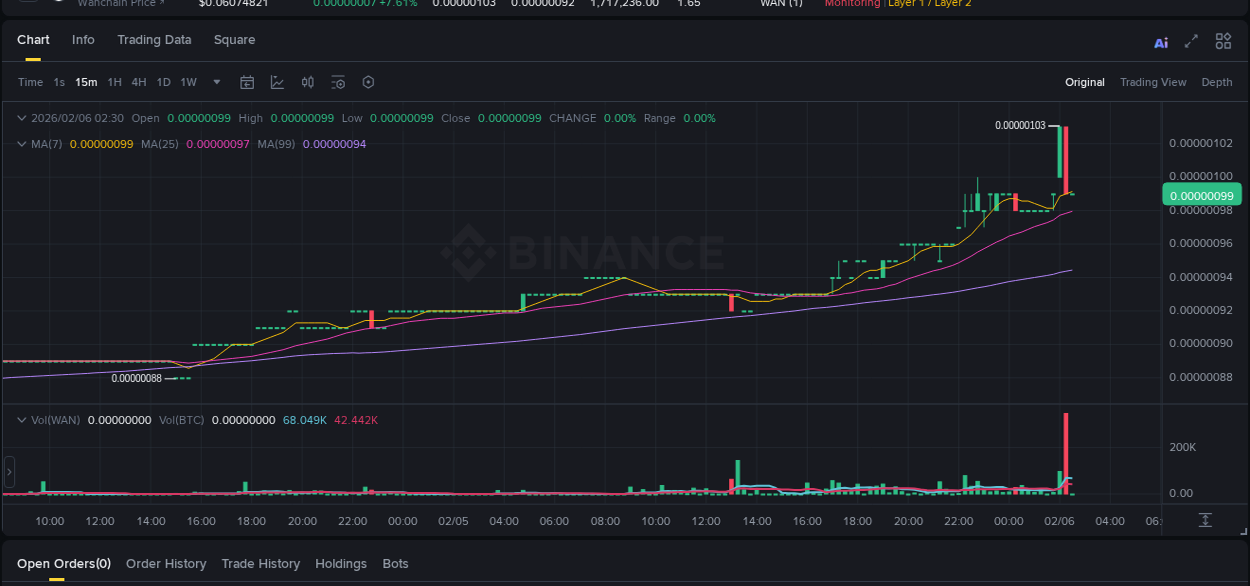The width and height of the screenshot is (1250, 586).
Task: Switch to the Trading Data tab
Action: pyautogui.click(x=154, y=40)
